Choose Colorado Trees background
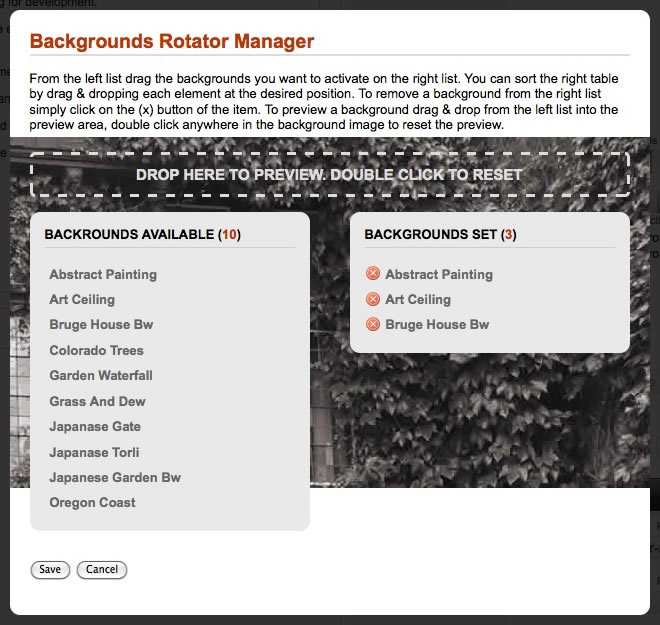Image resolution: width=660 pixels, height=625 pixels. pos(96,350)
